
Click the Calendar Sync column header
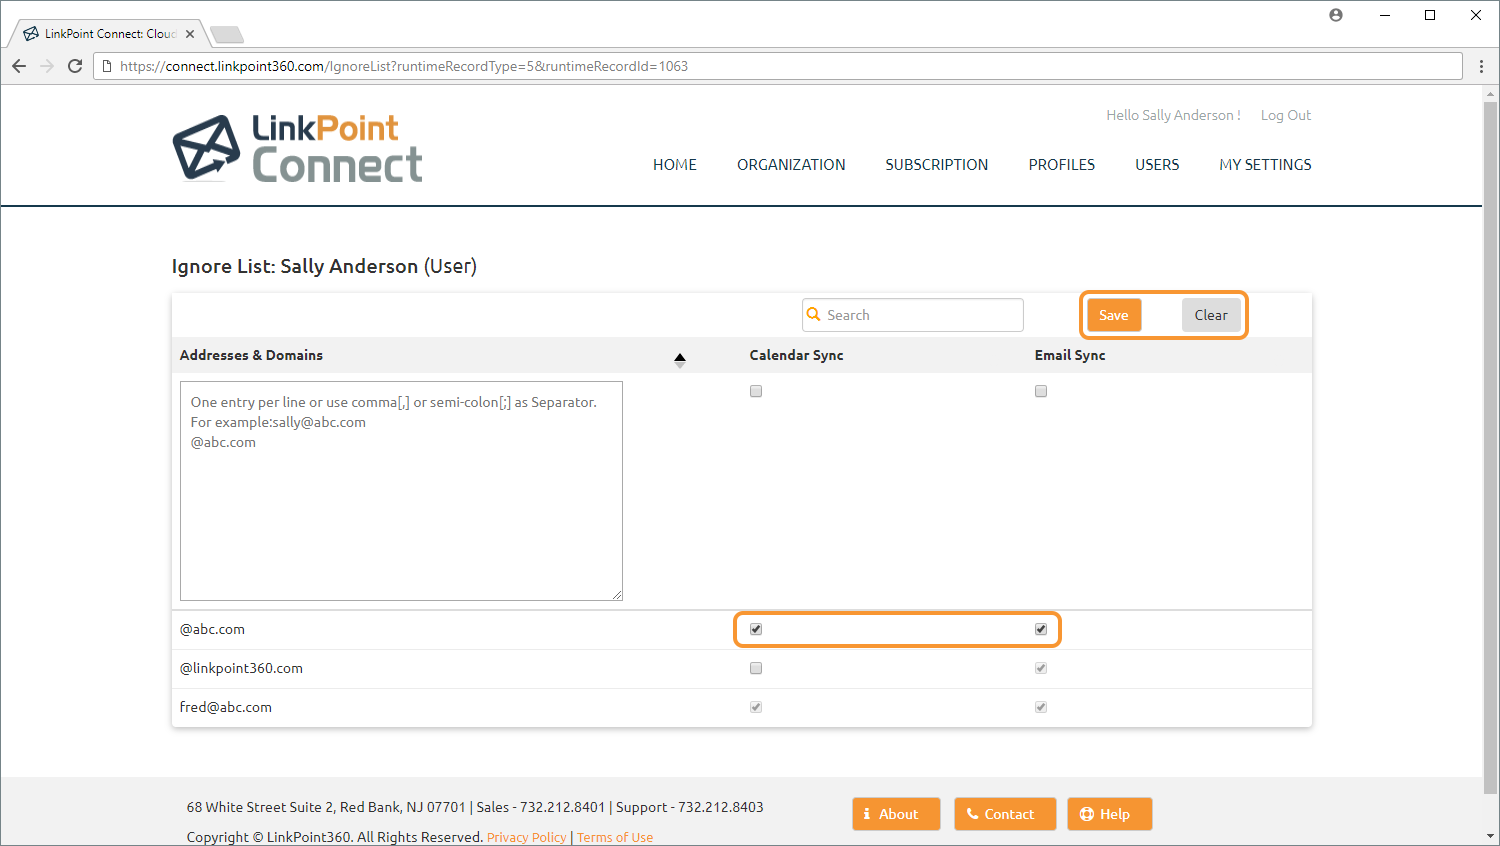796,355
